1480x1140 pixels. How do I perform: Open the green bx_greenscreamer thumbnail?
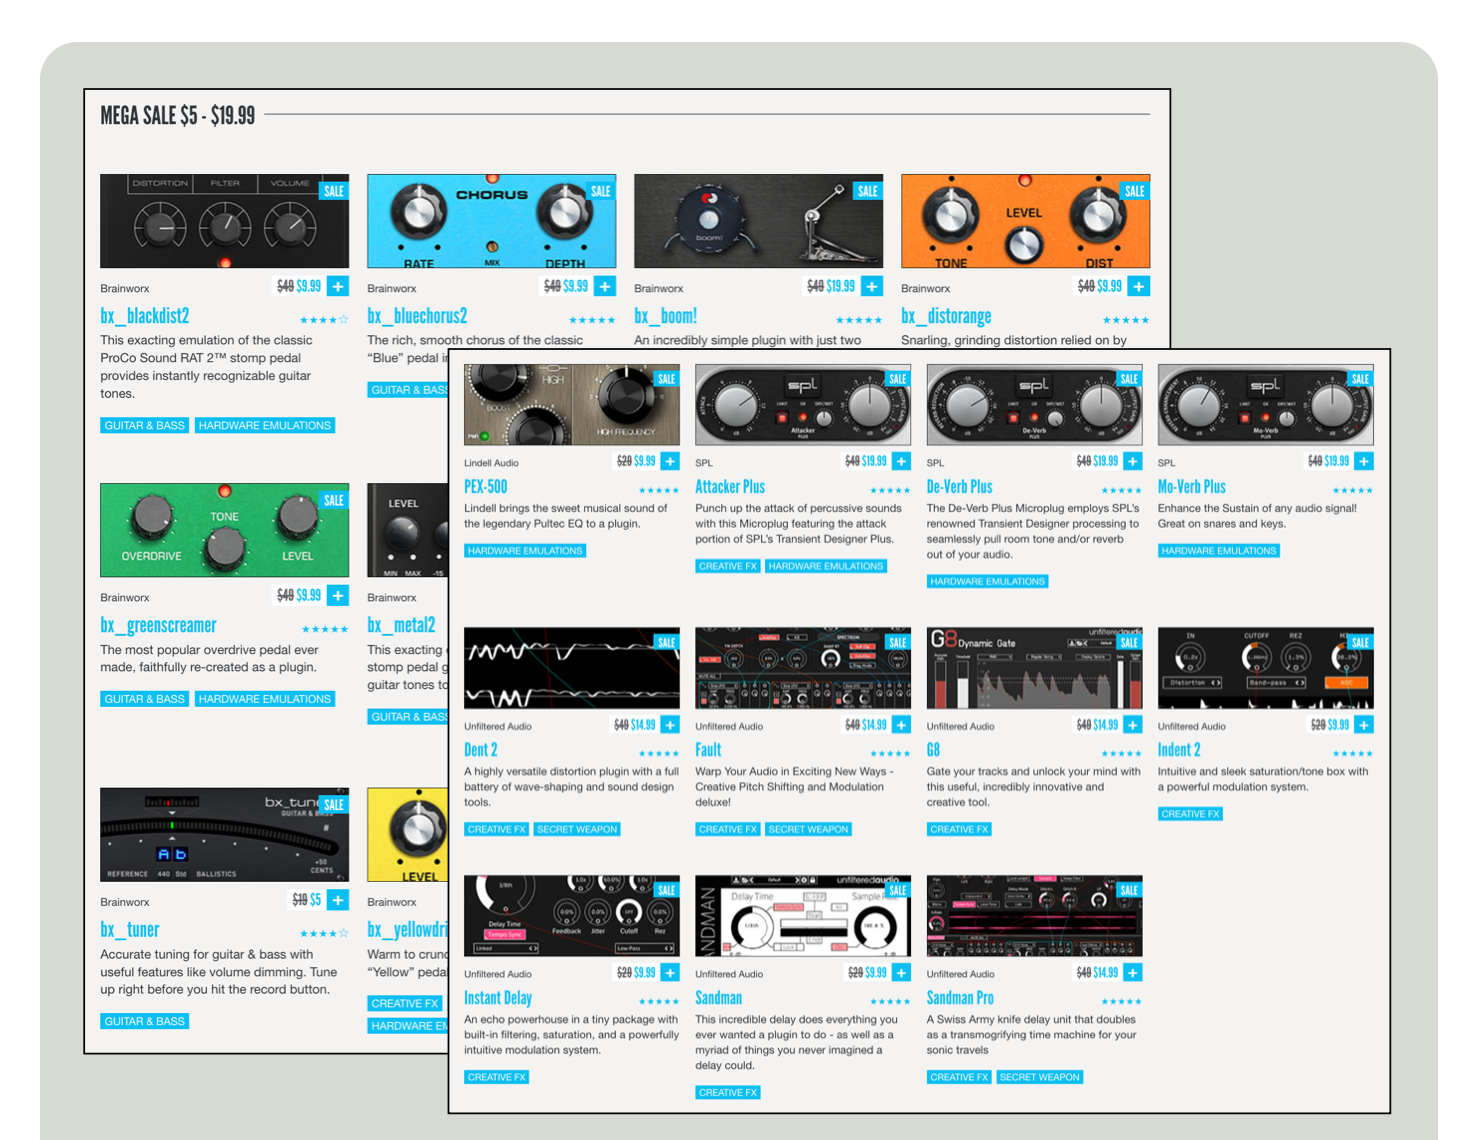pyautogui.click(x=224, y=530)
